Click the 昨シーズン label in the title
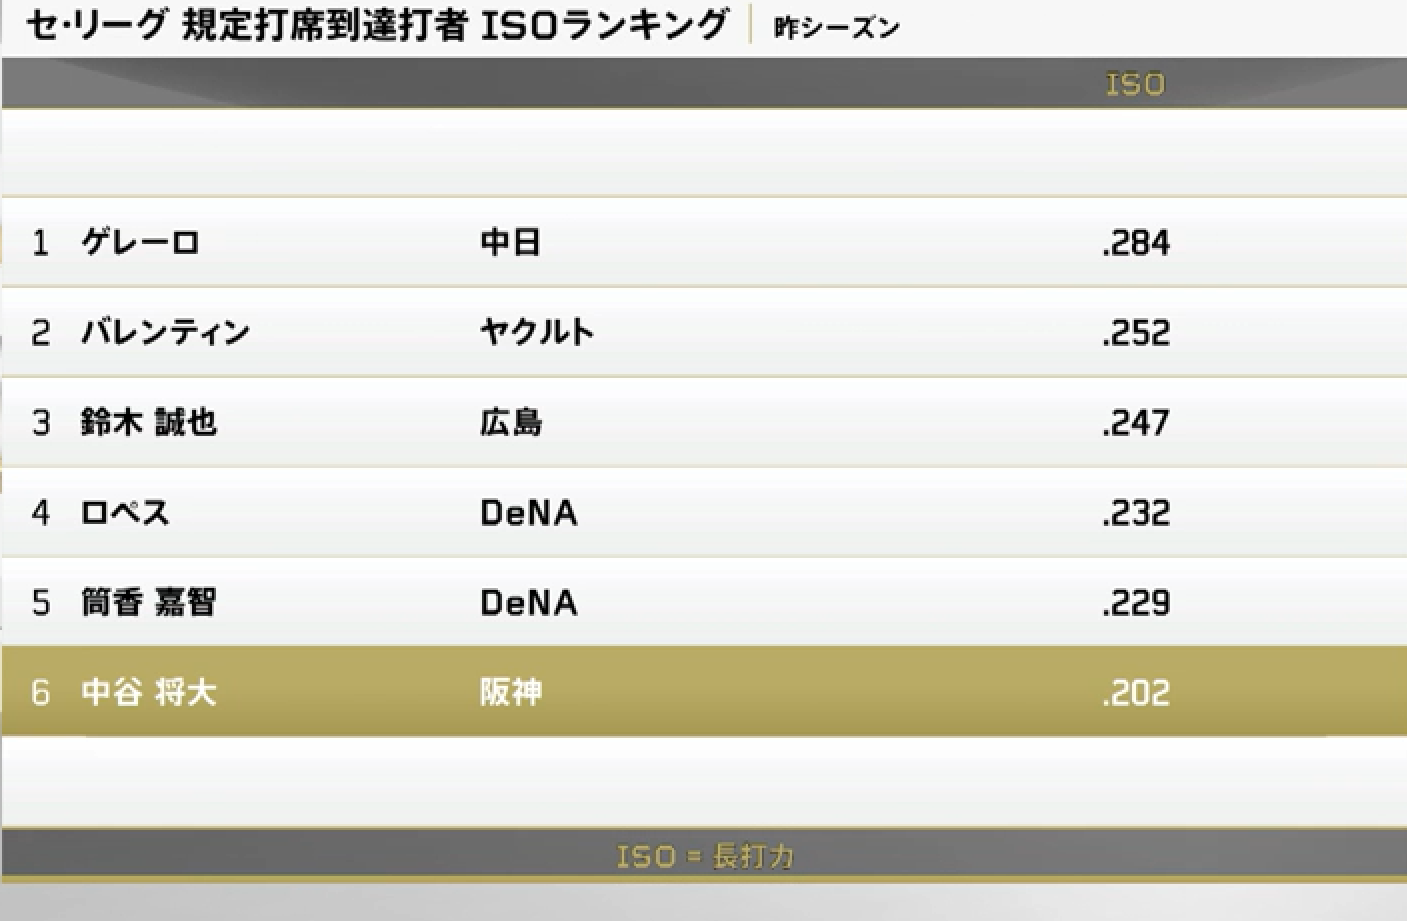 837,28
